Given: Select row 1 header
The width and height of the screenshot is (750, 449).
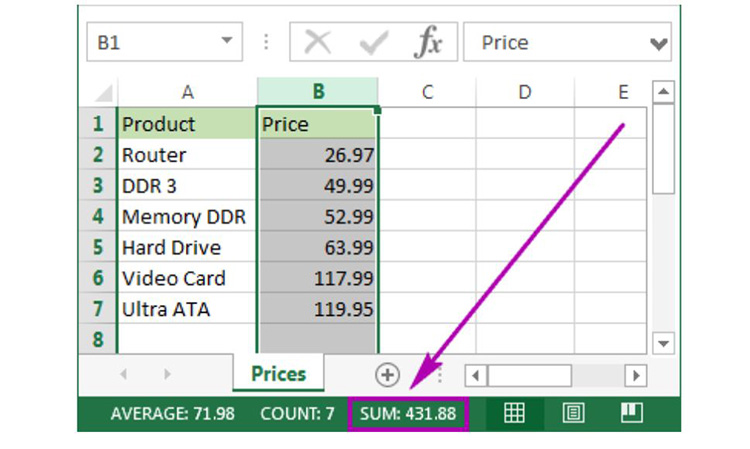Looking at the screenshot, I should pos(98,123).
